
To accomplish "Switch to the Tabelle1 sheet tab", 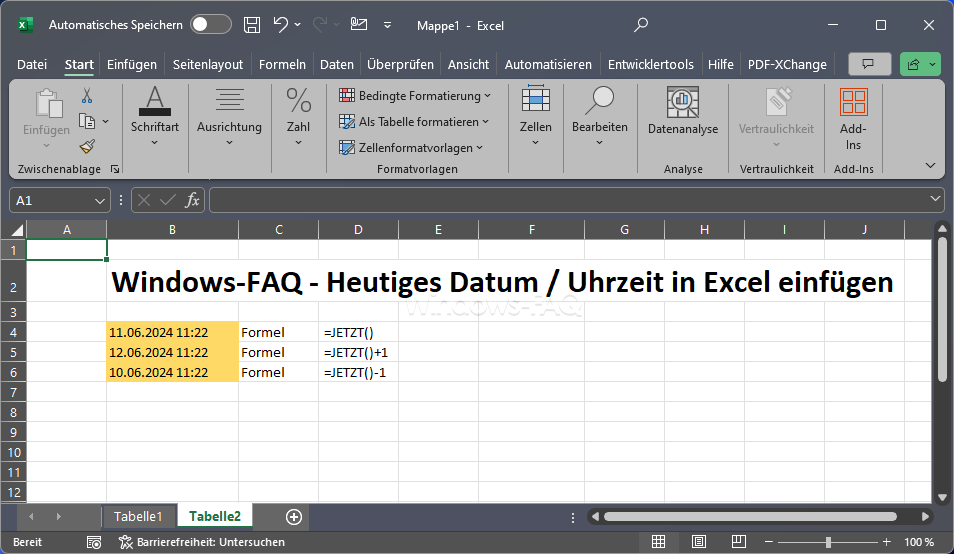I will [x=138, y=516].
